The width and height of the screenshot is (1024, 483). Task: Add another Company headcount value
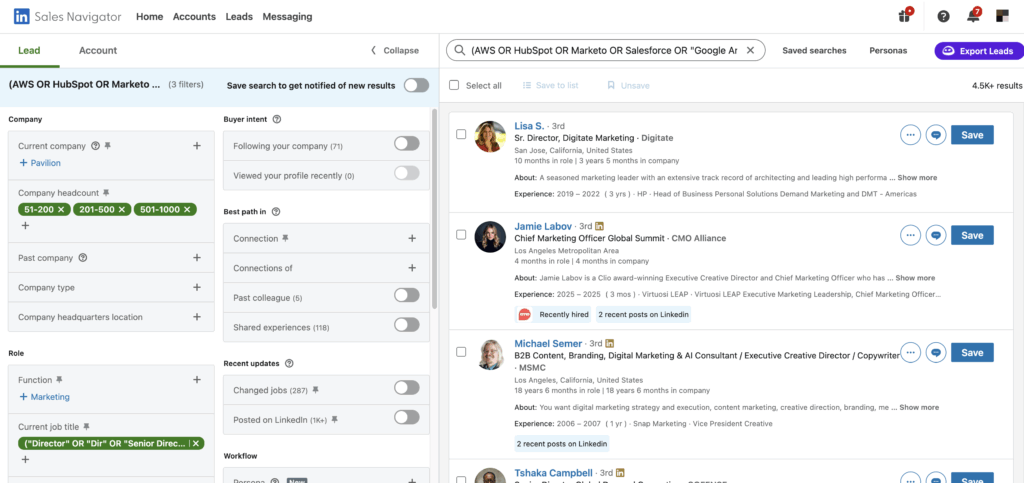point(25,226)
